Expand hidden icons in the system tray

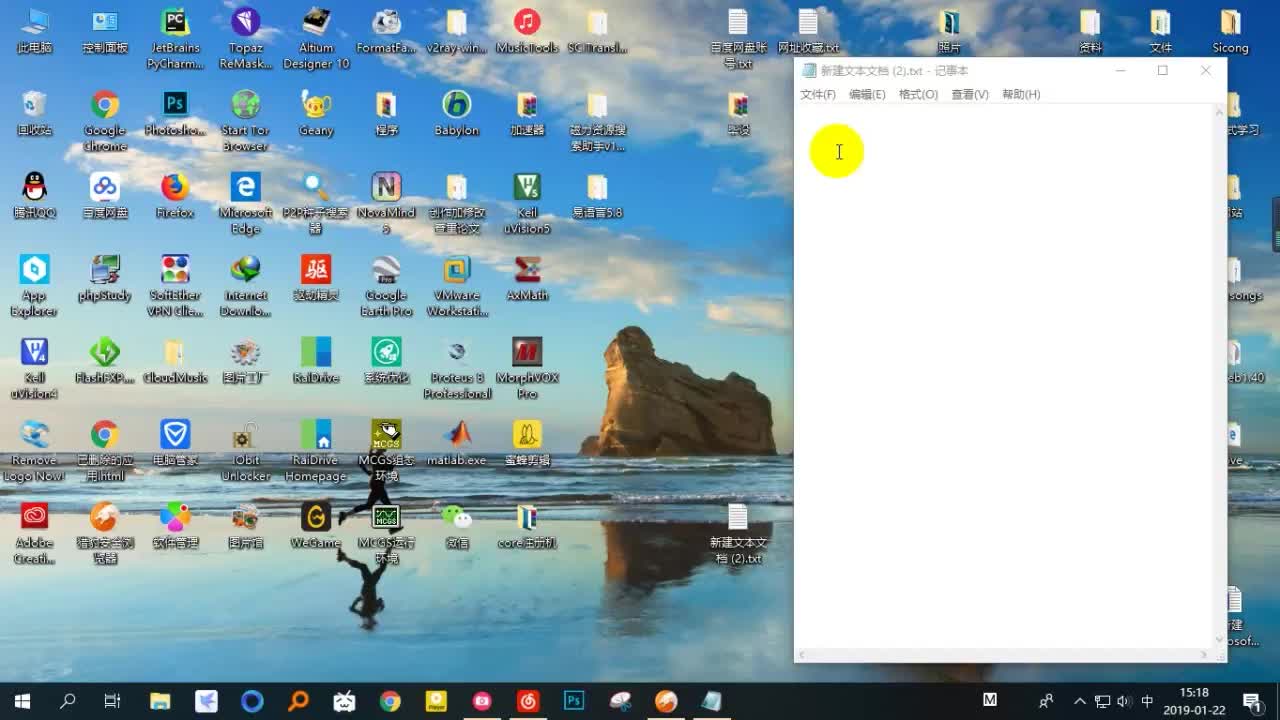[1080, 700]
